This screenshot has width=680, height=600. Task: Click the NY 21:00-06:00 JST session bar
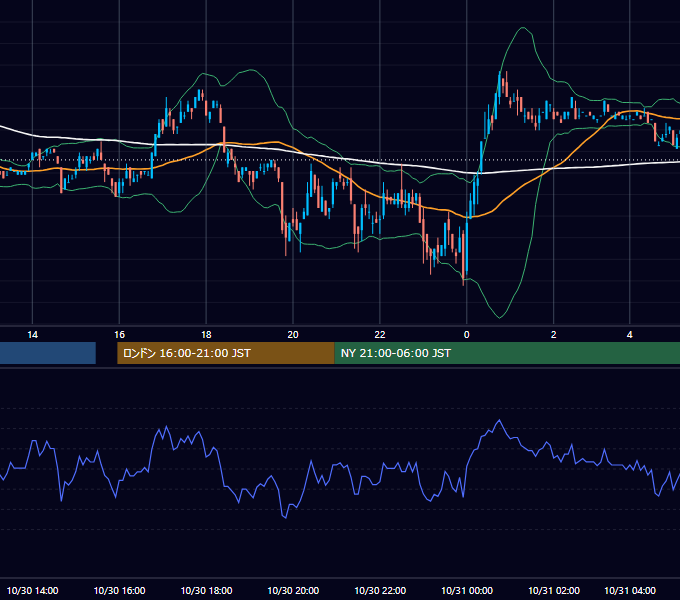[507, 353]
